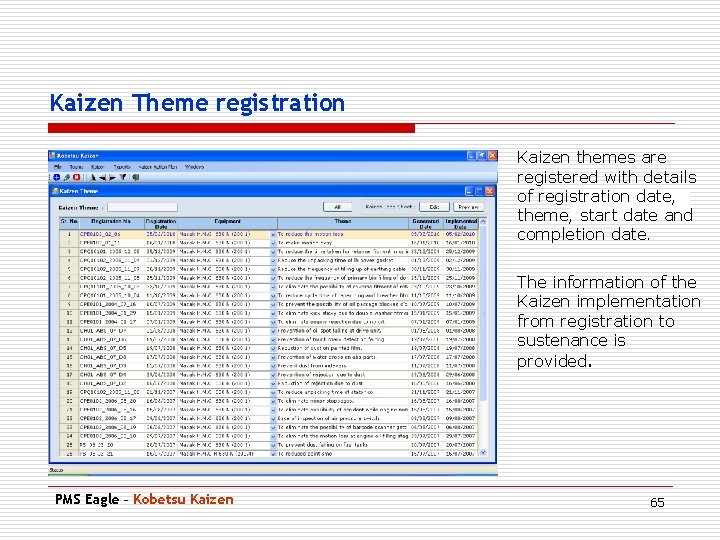Select theme 'Reduction of rejection due to dust'

coord(321,383)
